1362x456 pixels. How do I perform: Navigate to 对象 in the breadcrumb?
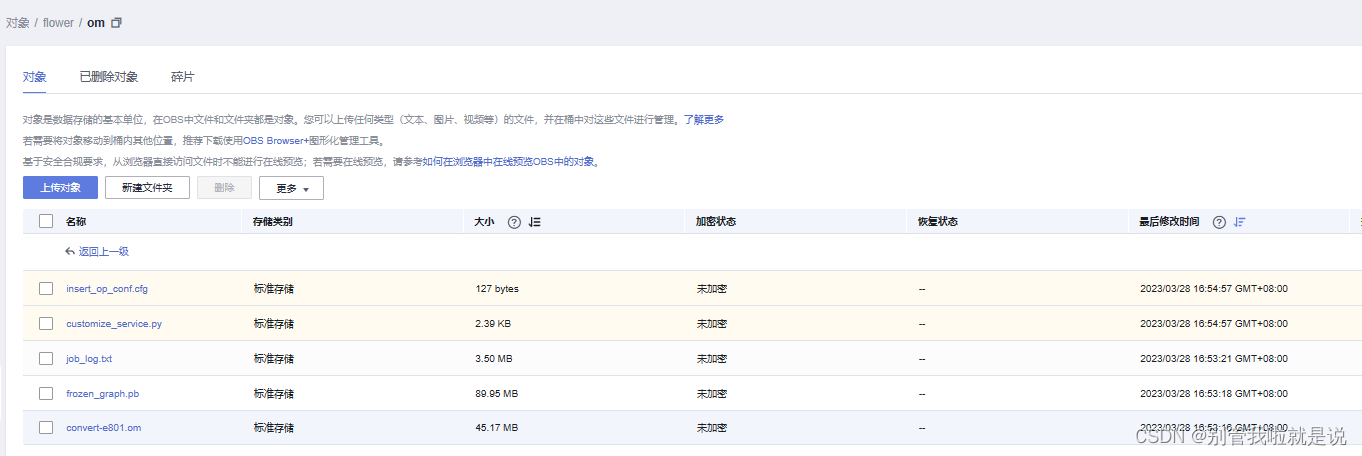click(x=17, y=22)
